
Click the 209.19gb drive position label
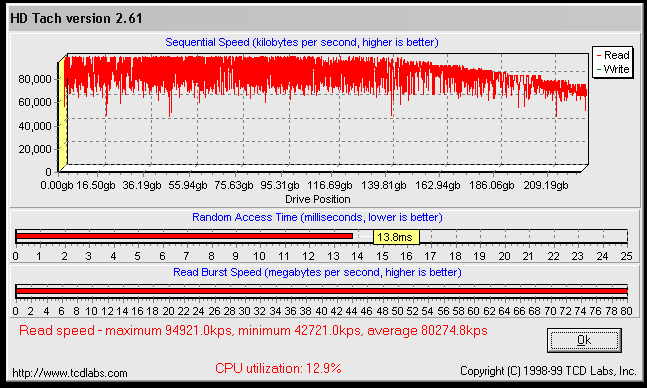click(x=545, y=185)
